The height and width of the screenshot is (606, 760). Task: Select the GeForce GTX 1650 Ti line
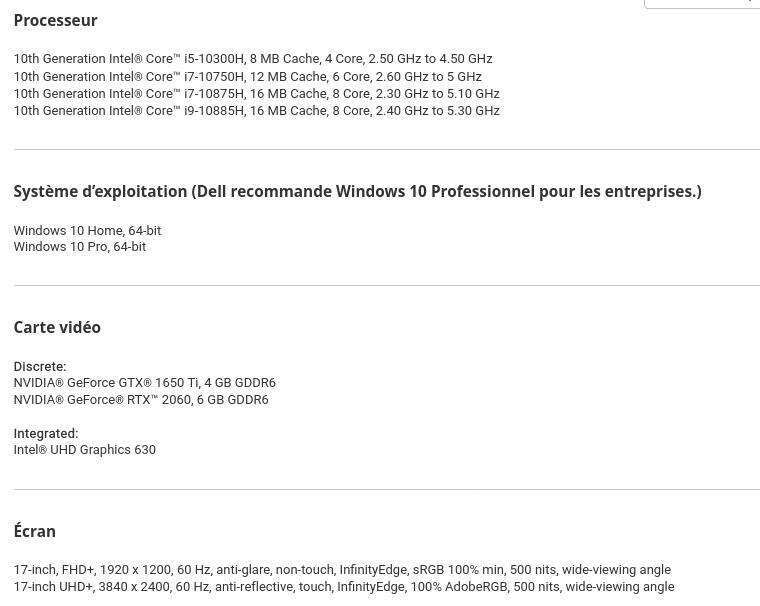click(144, 383)
